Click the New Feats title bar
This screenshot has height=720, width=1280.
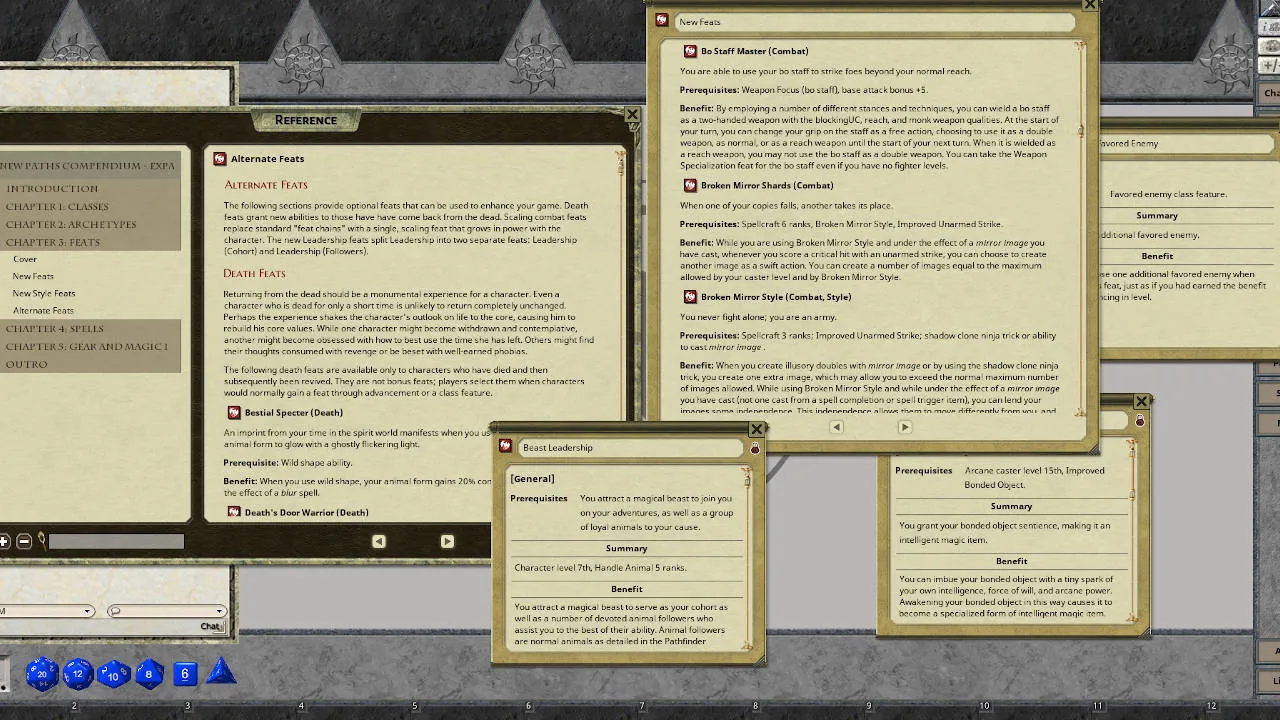point(875,21)
